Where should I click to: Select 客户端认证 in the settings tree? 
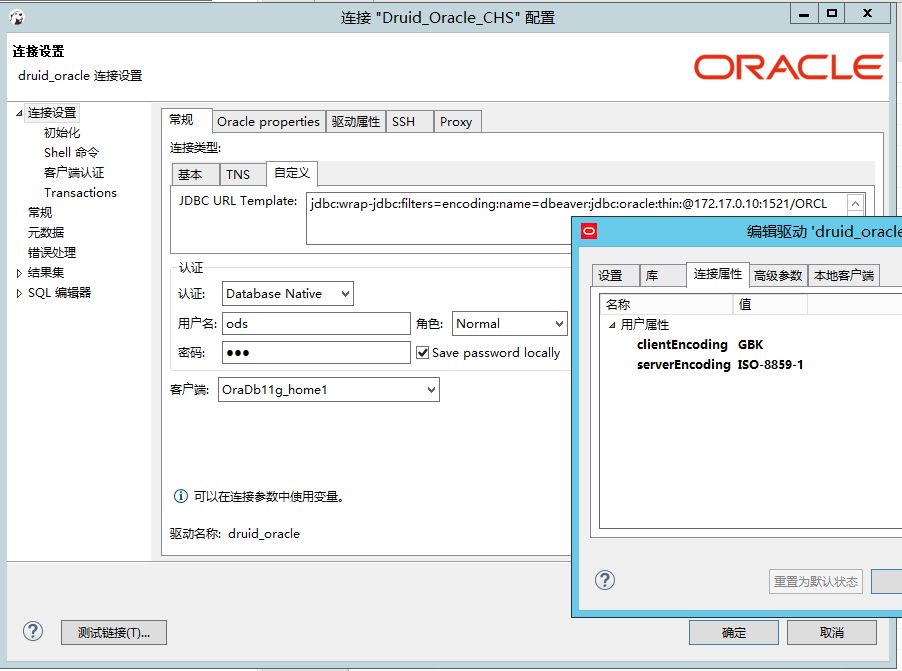(x=74, y=173)
